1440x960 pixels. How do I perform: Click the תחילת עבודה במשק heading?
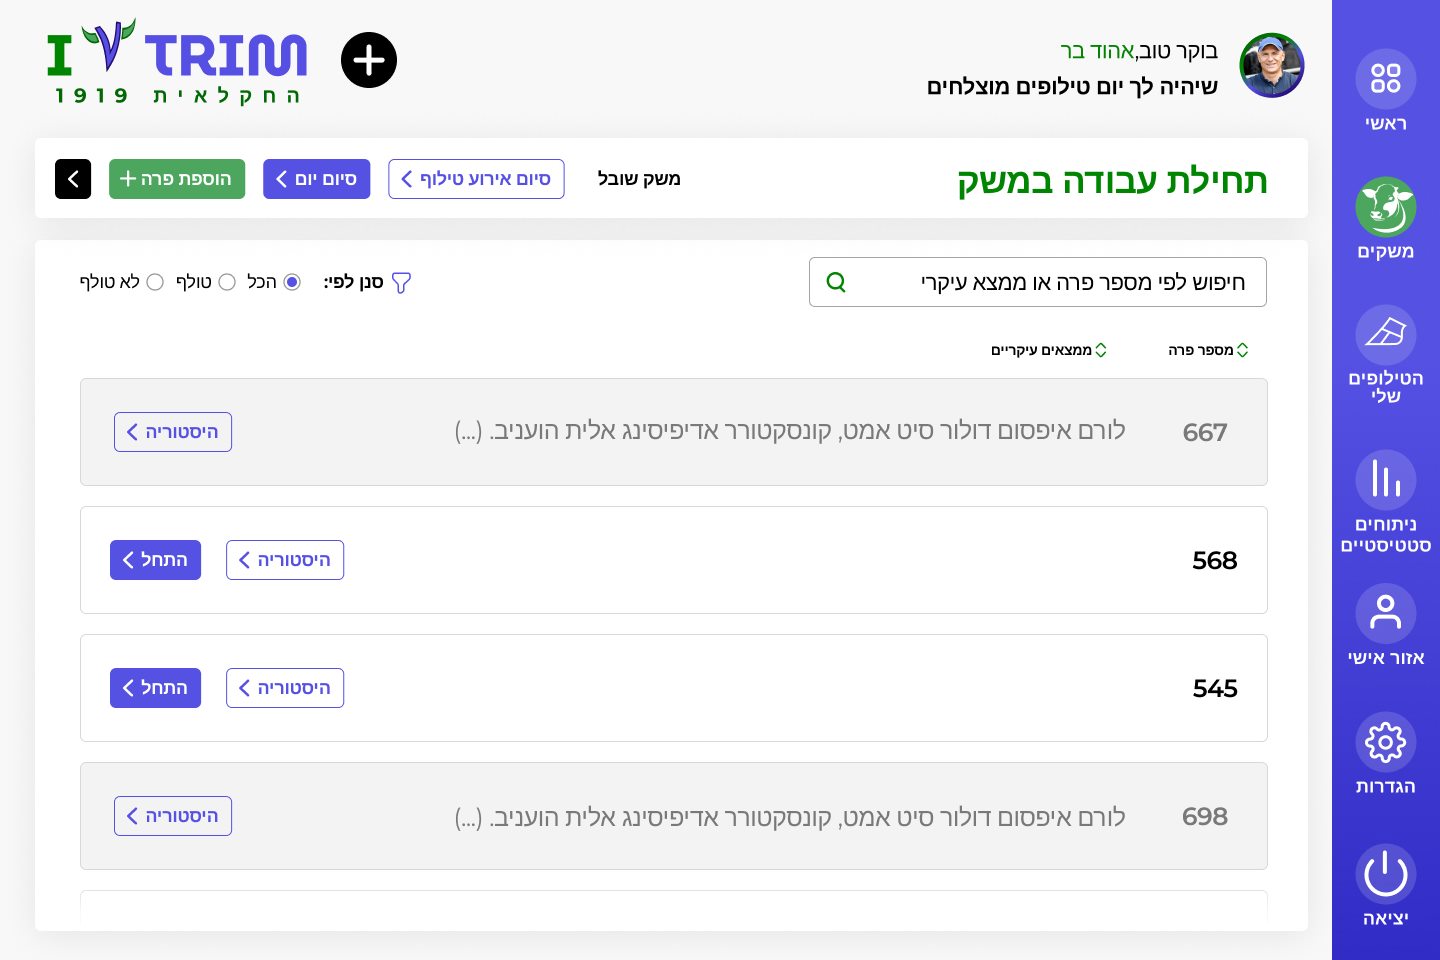click(1112, 181)
